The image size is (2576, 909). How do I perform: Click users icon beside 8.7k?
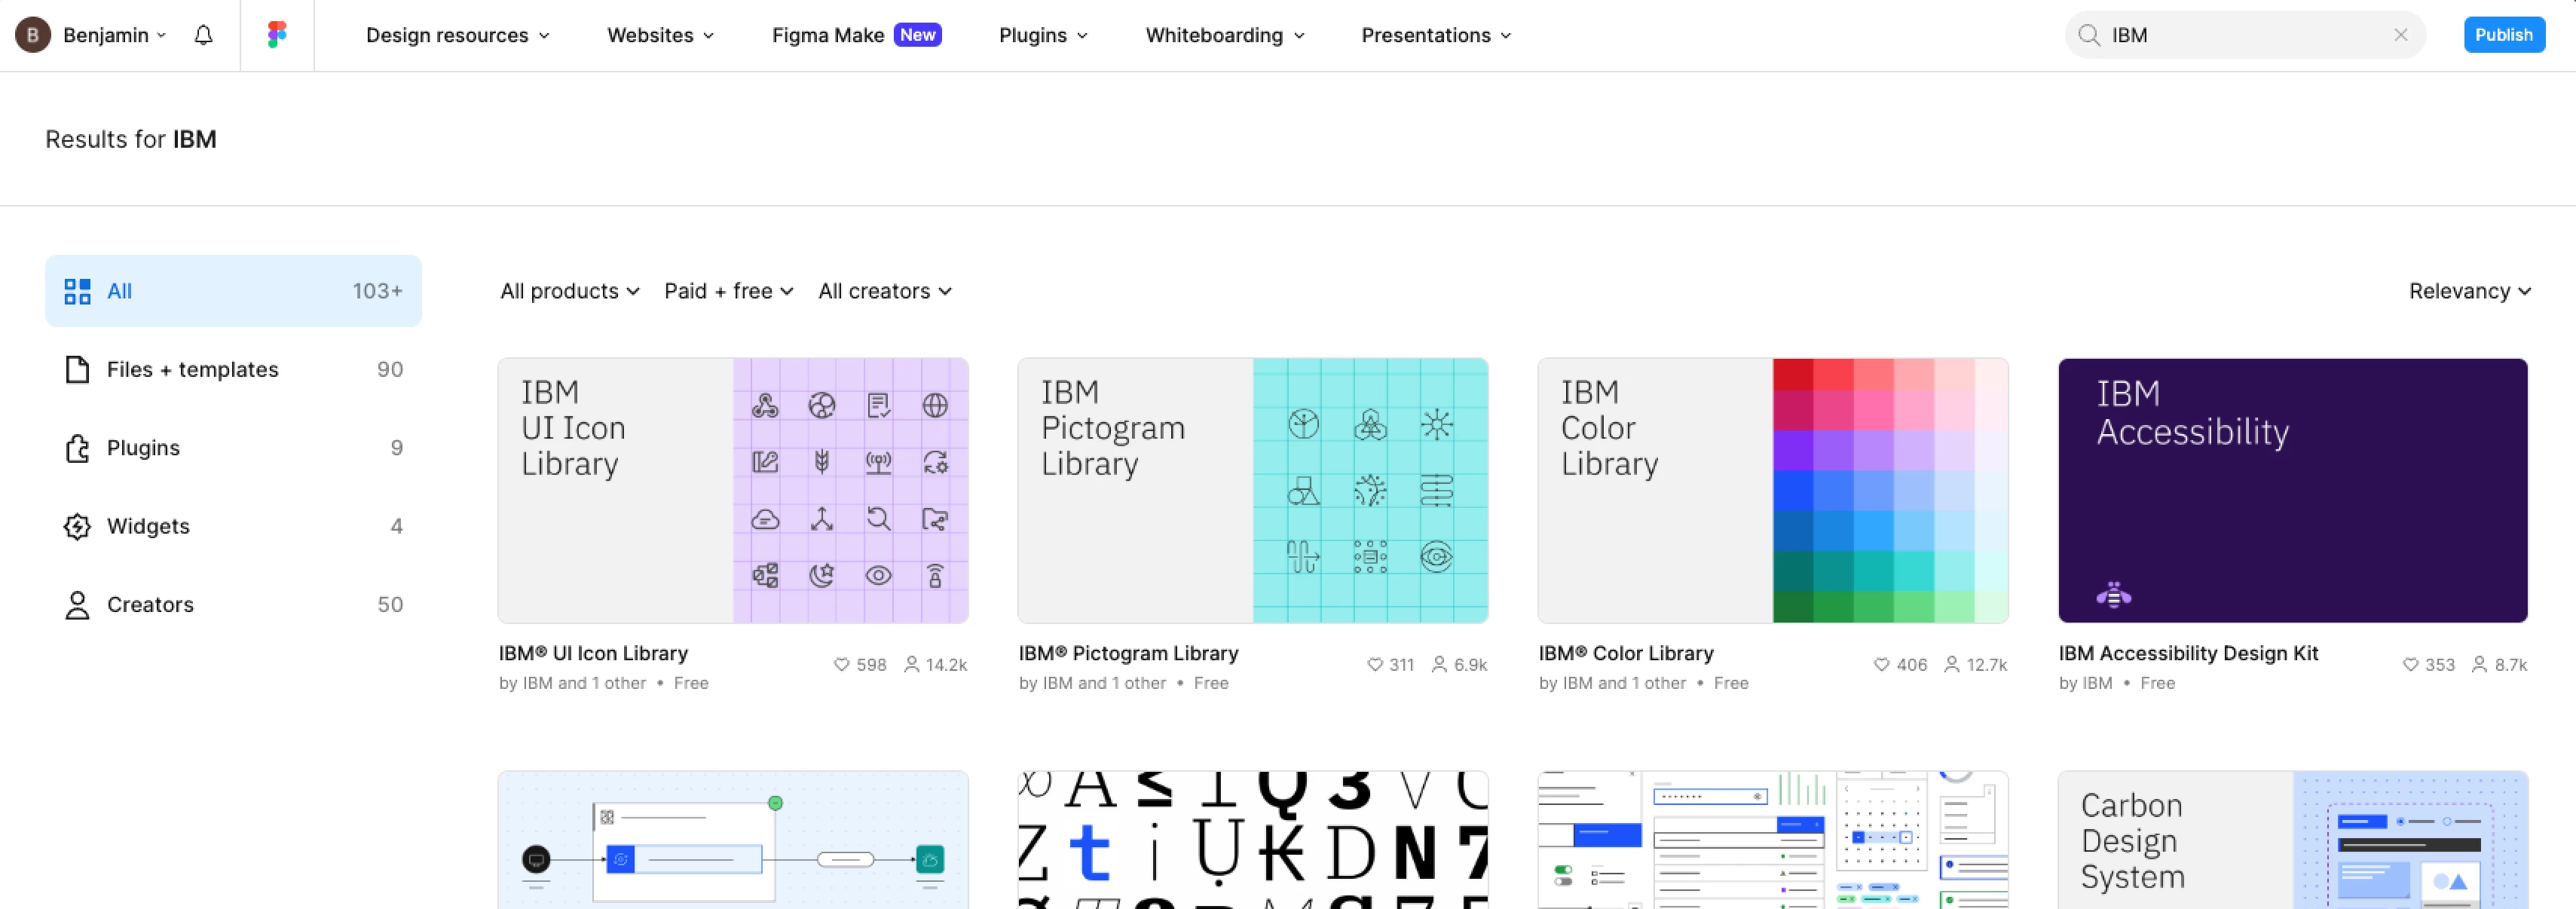click(2479, 665)
